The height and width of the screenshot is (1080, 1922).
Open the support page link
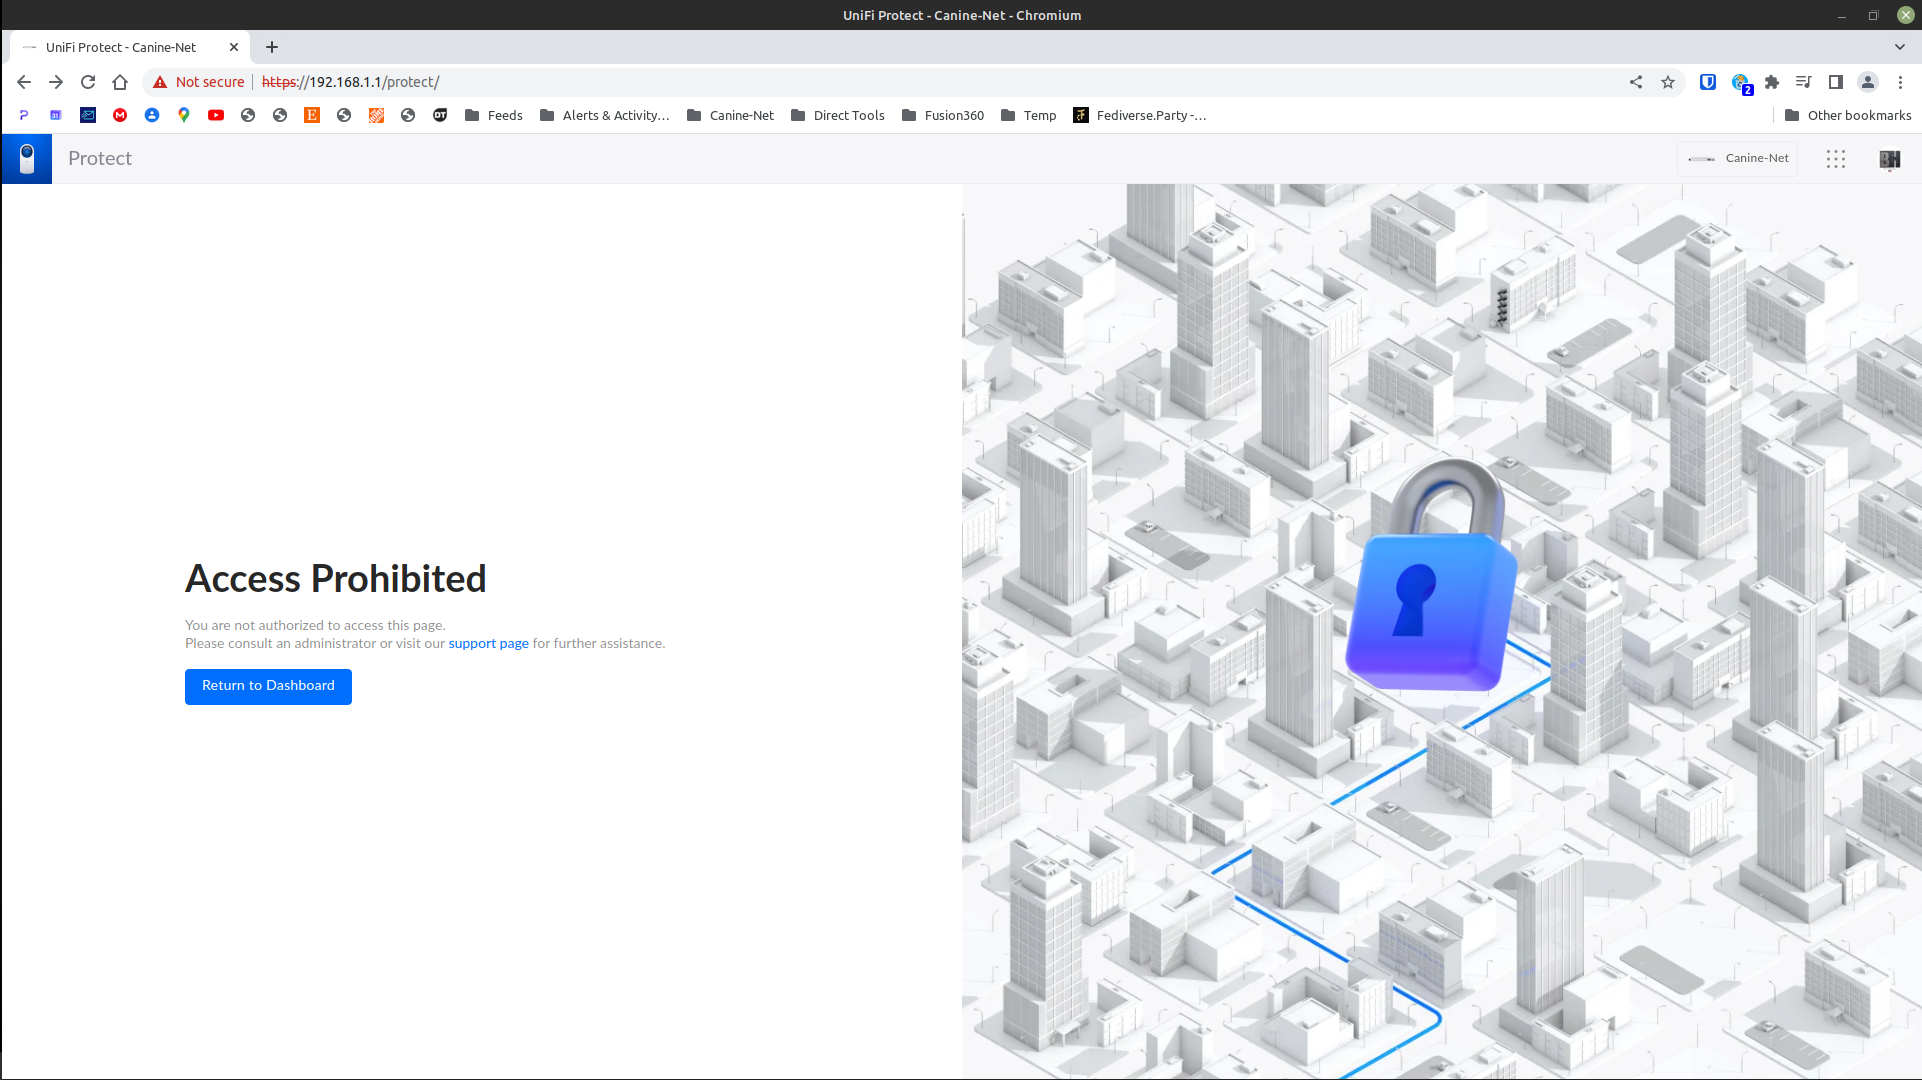pyautogui.click(x=488, y=643)
